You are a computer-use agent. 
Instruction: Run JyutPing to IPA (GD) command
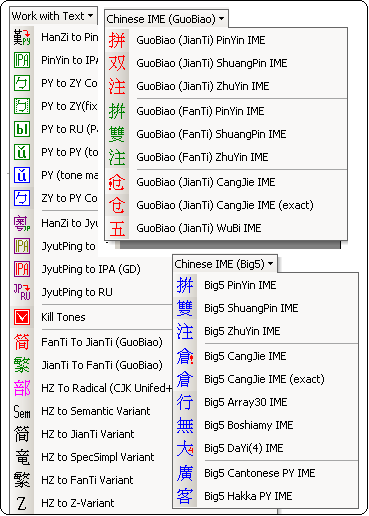click(91, 269)
